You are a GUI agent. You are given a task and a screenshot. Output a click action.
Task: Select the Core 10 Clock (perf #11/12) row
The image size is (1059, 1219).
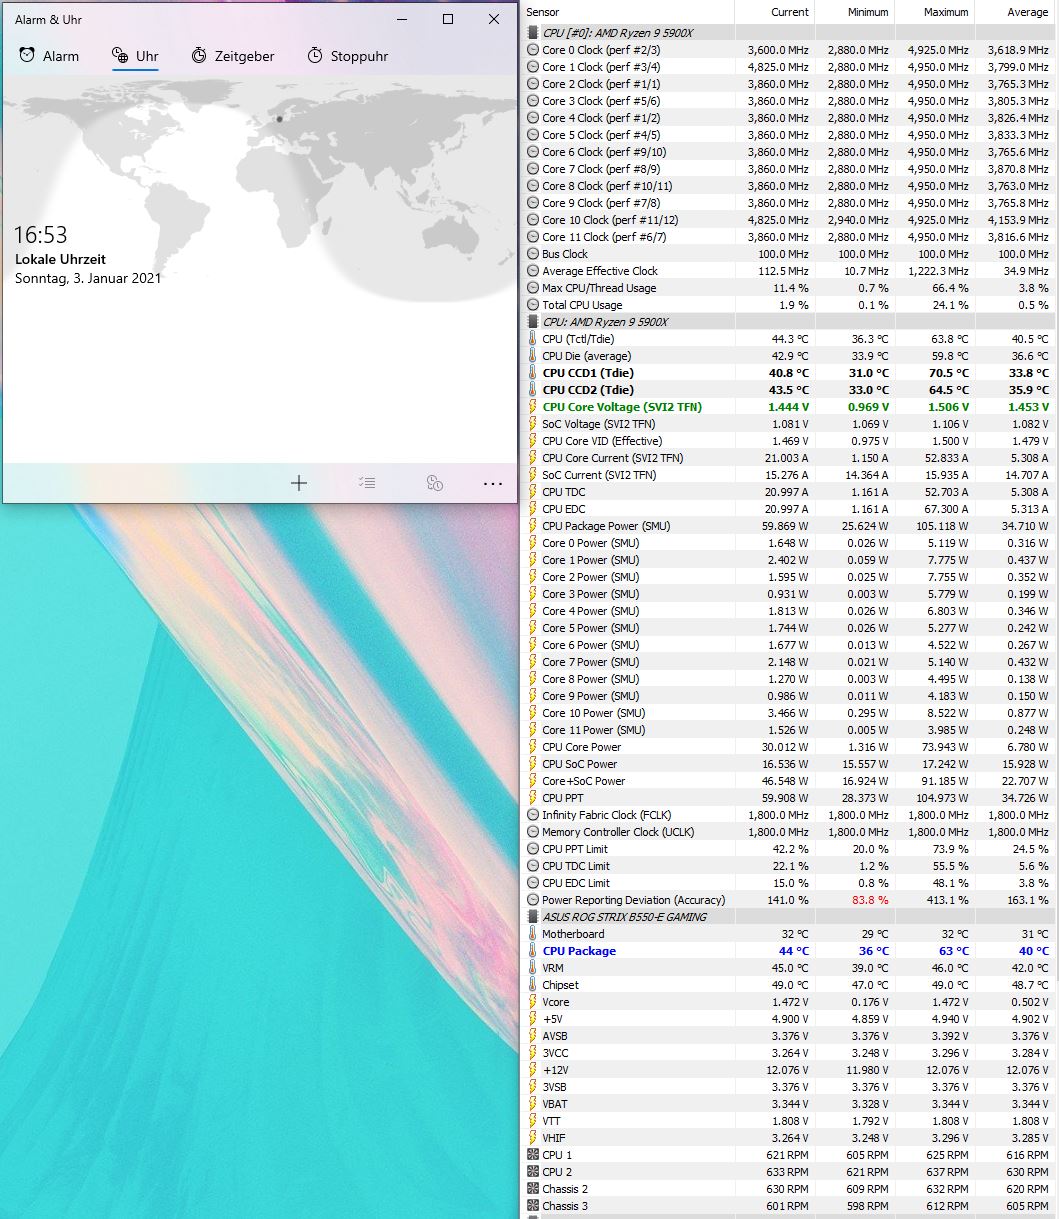pyautogui.click(x=790, y=220)
